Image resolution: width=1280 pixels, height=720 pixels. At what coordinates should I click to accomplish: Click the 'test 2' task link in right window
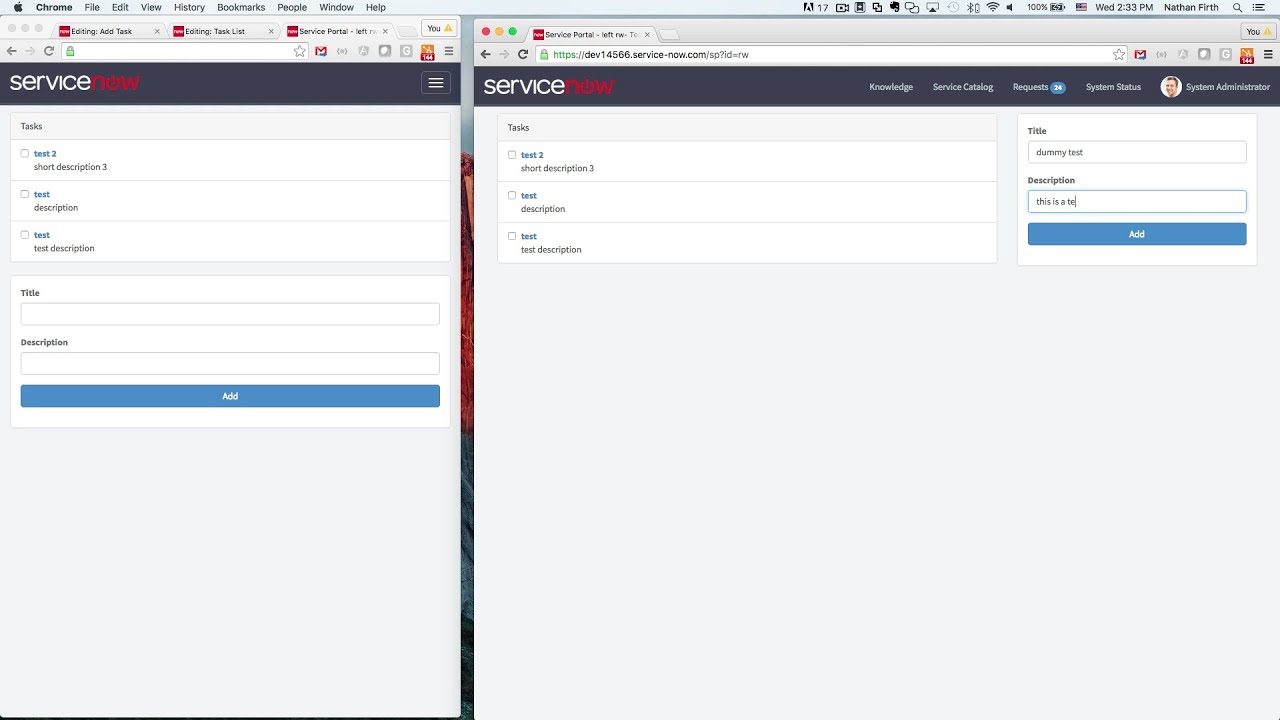tap(532, 155)
